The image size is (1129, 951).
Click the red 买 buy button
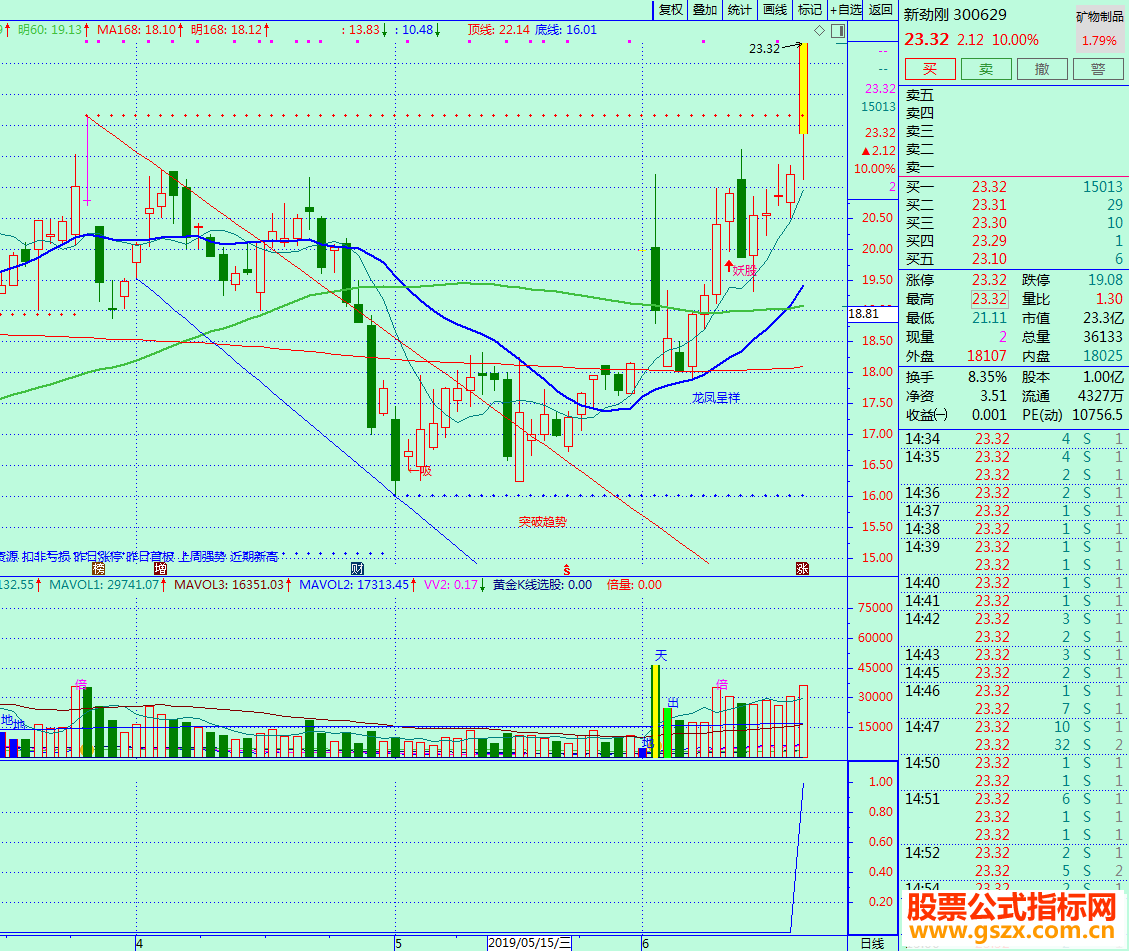pyautogui.click(x=930, y=69)
